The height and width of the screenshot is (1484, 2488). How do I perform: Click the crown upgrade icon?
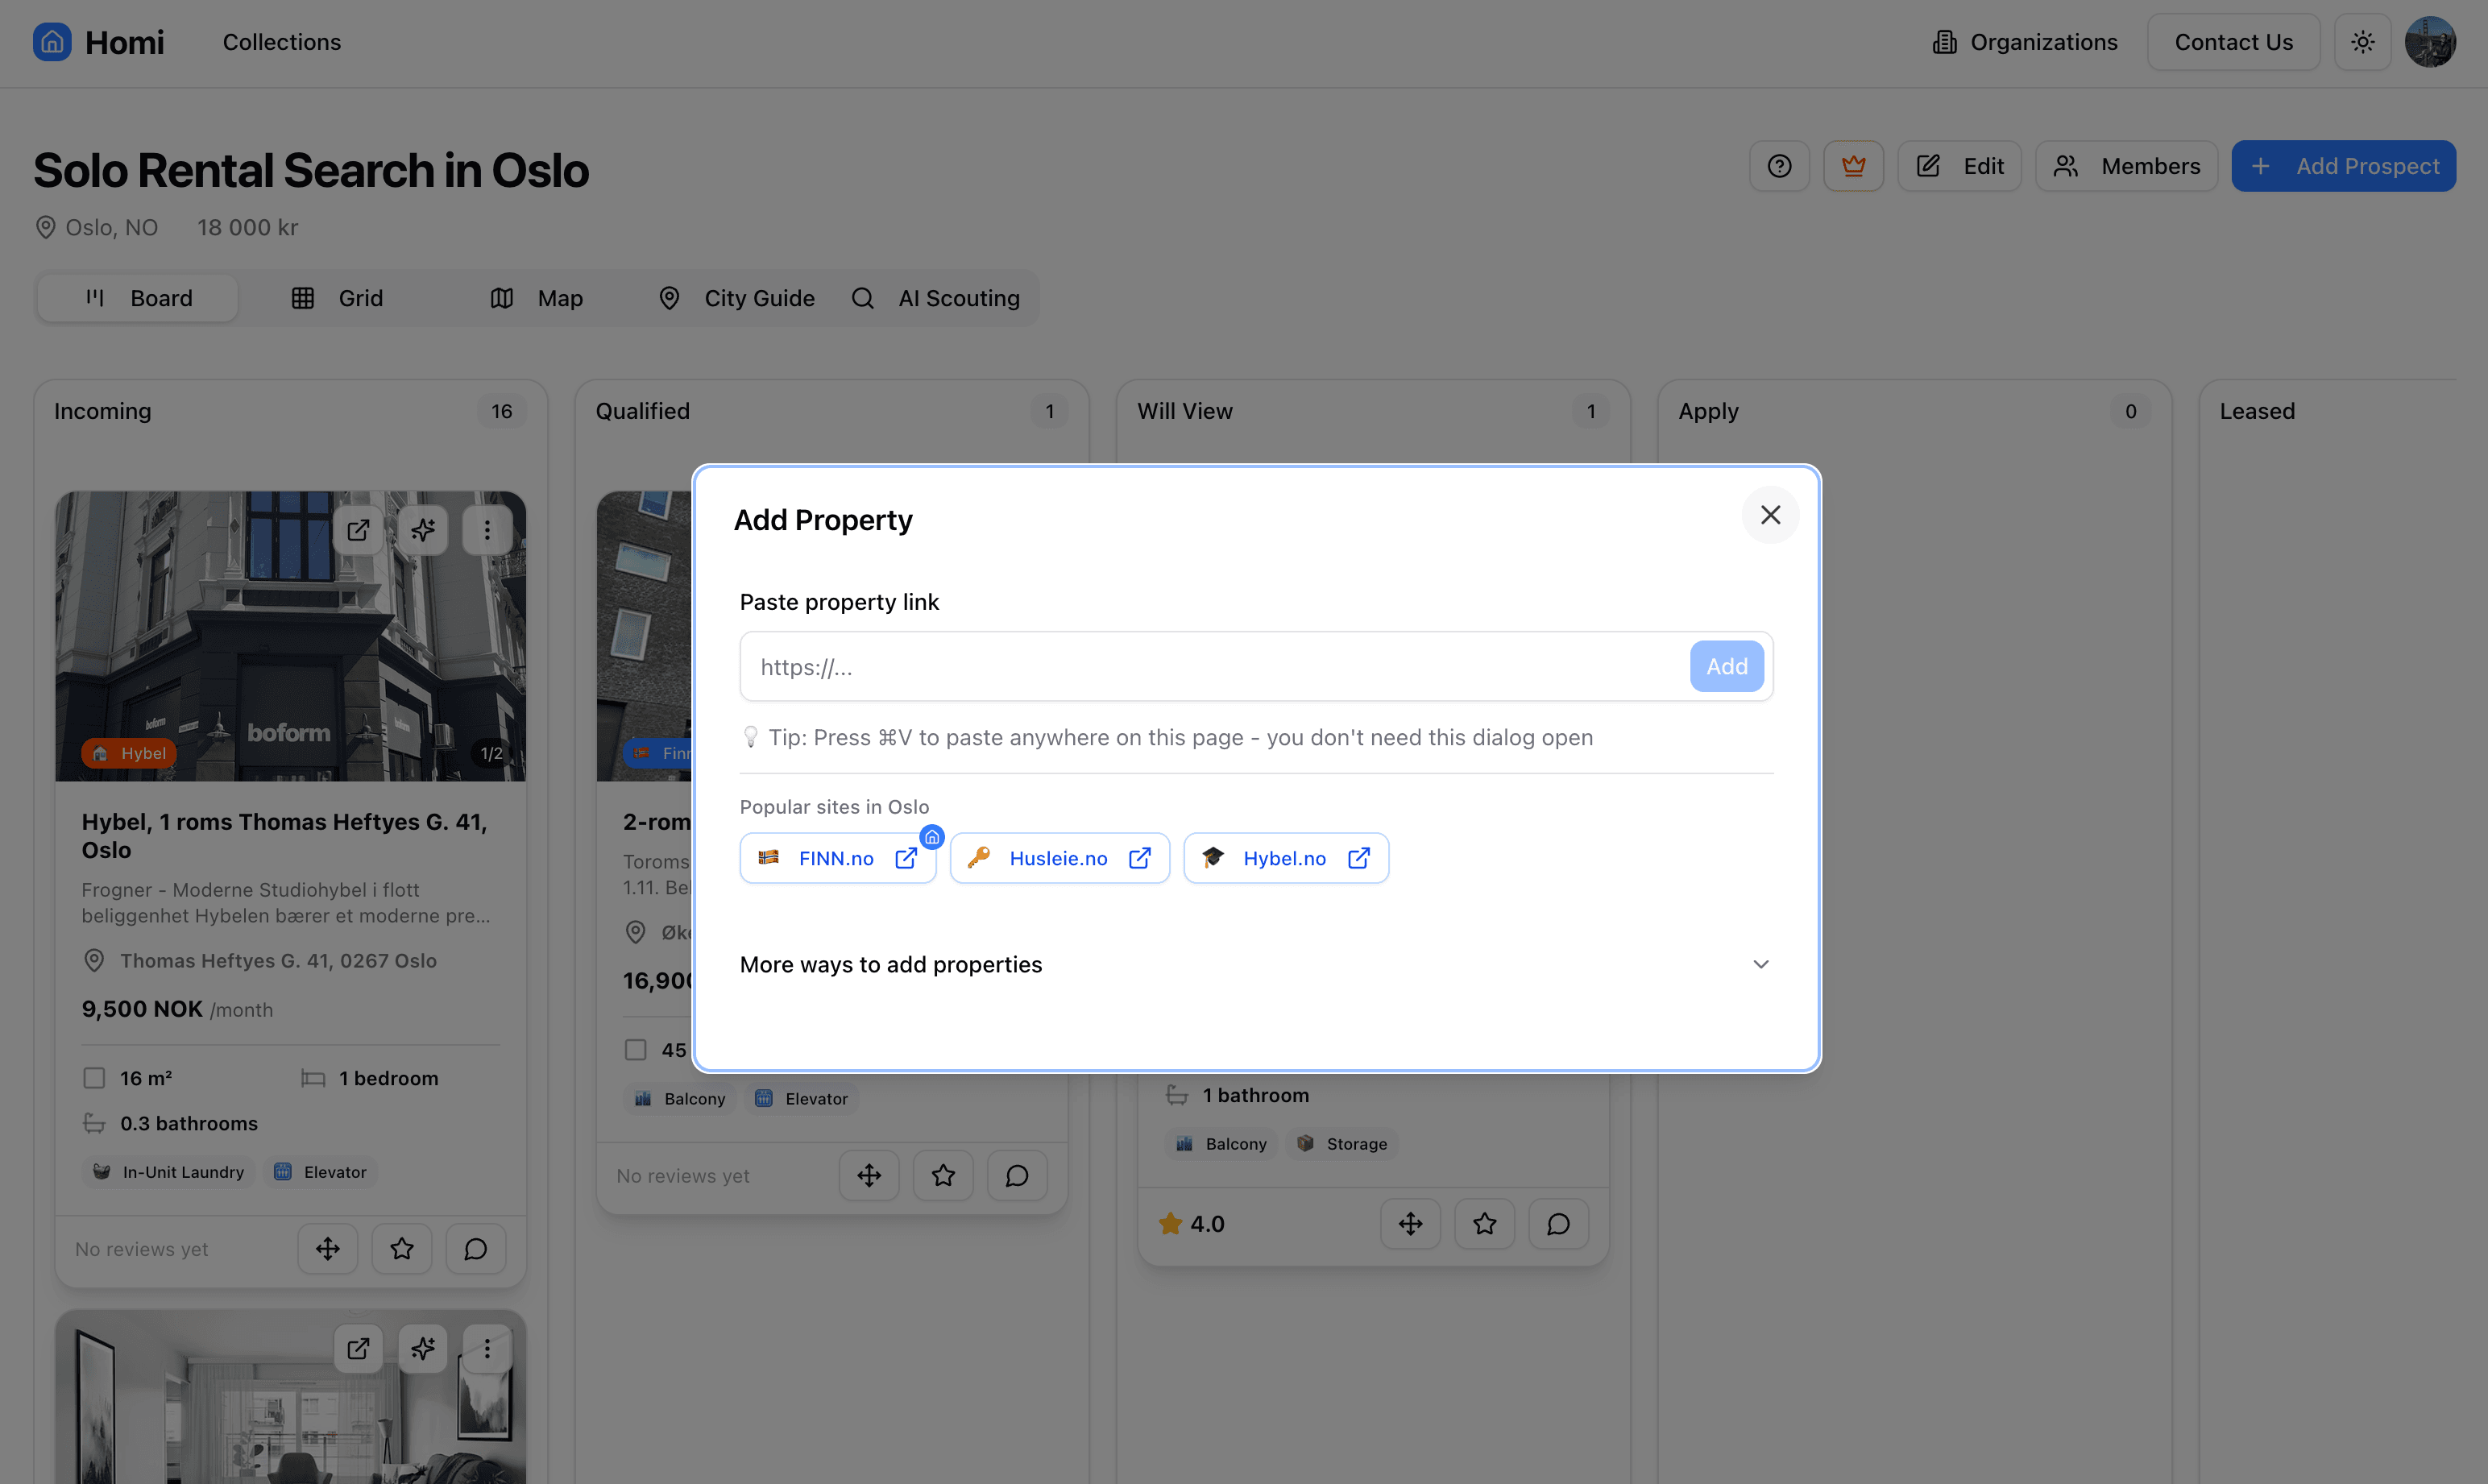1853,166
